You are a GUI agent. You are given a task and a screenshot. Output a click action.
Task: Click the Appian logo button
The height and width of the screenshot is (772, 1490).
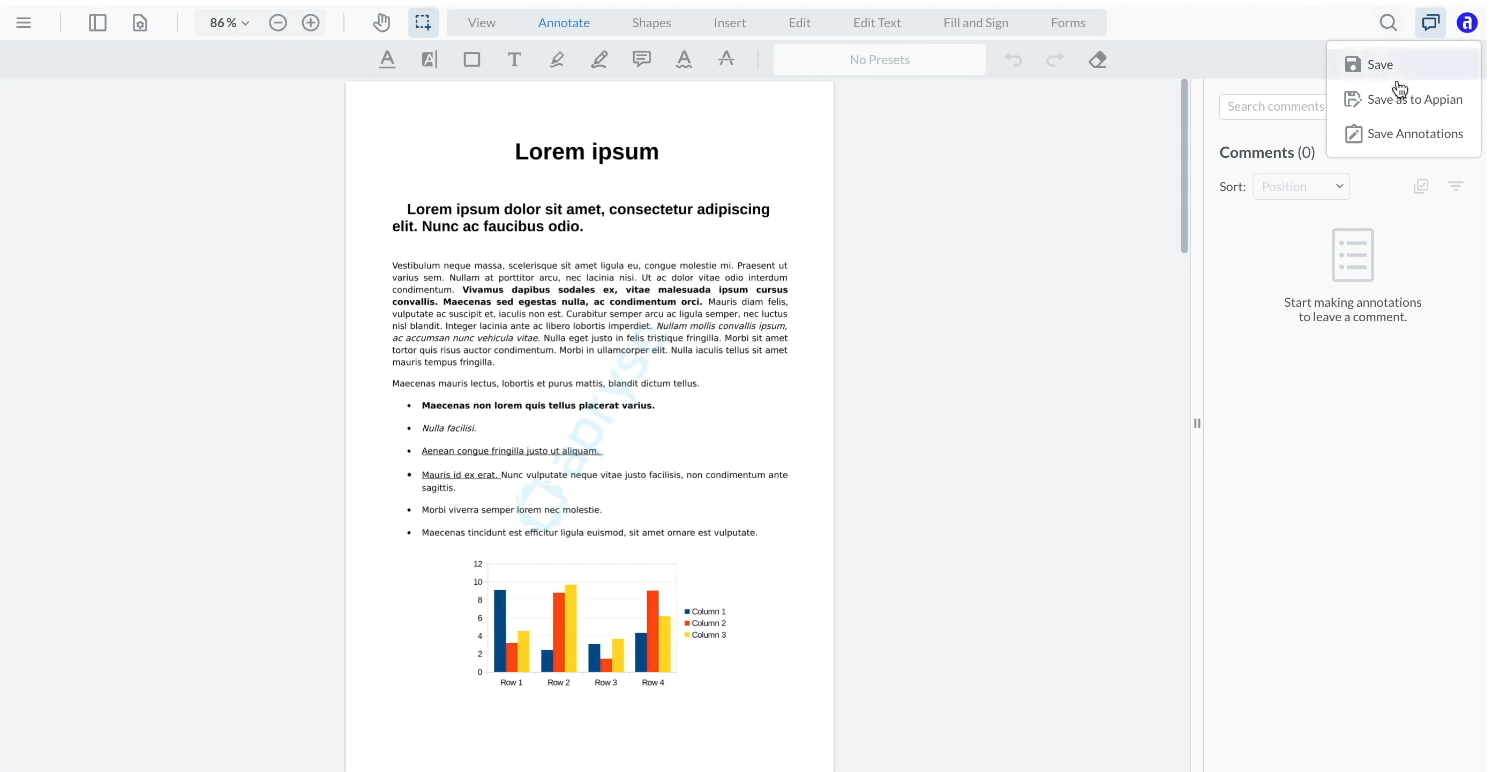1467,22
